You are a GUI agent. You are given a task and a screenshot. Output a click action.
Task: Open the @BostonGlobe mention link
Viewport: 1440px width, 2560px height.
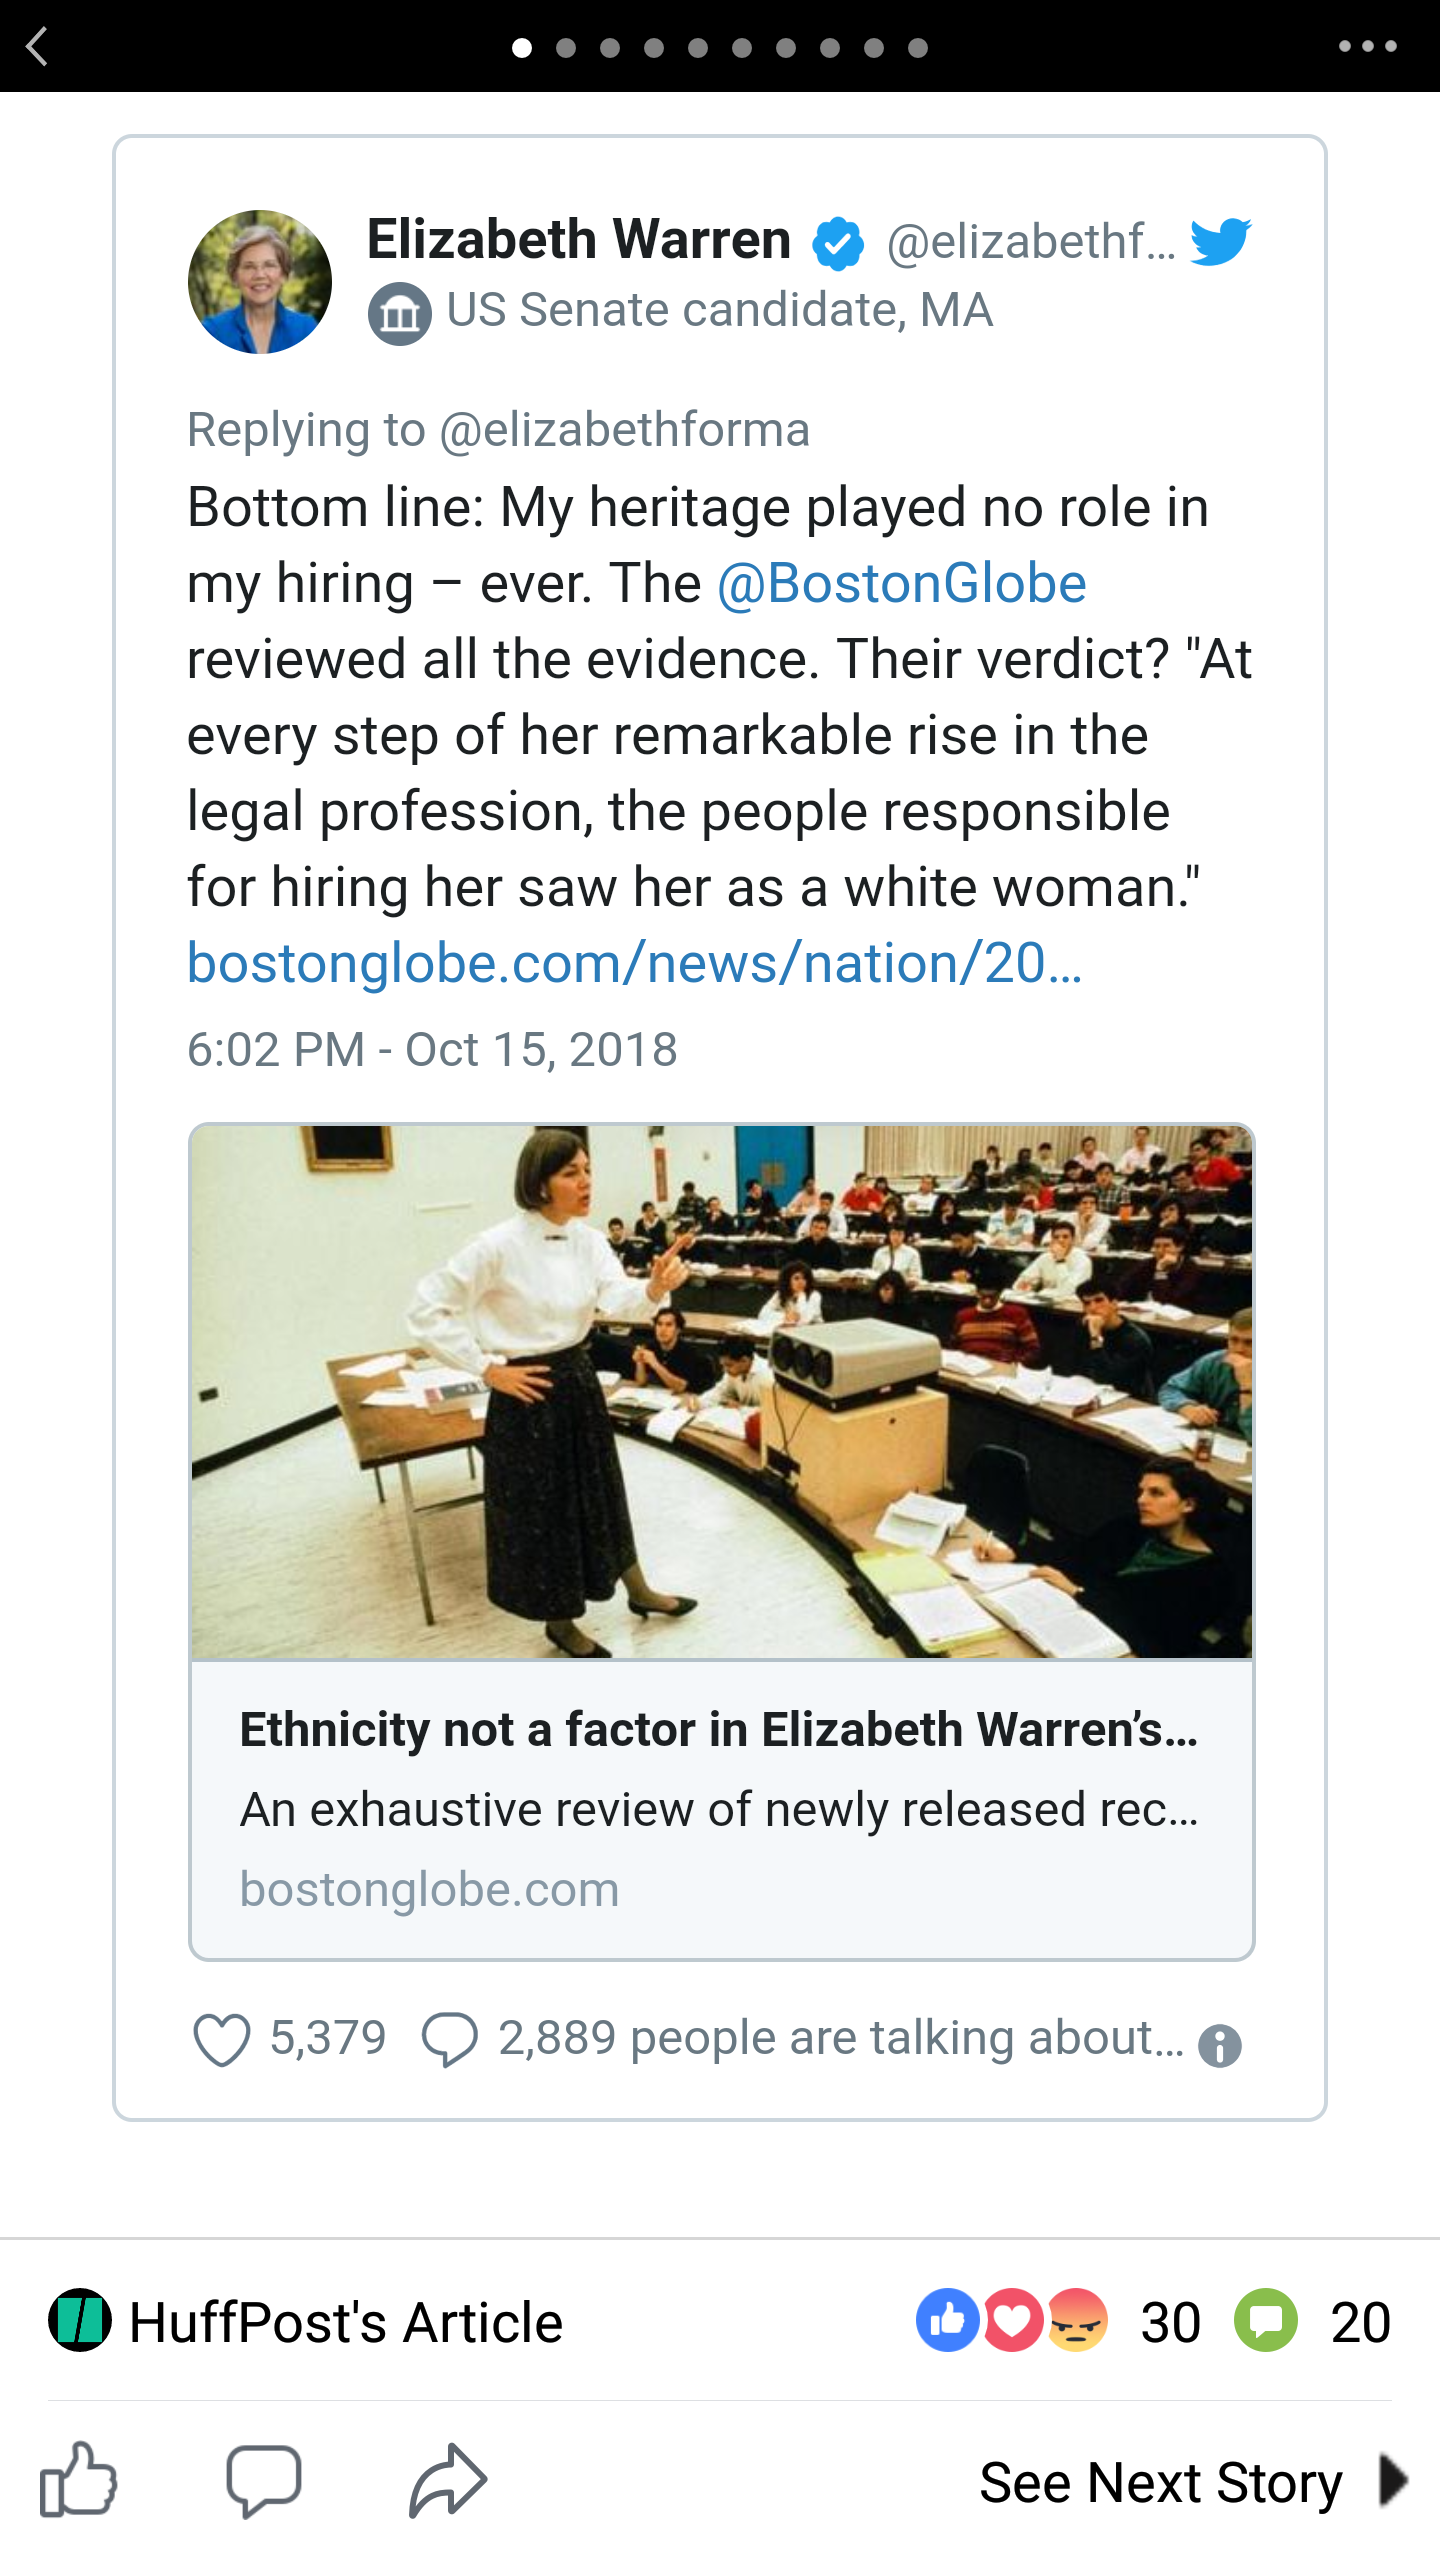click(902, 584)
